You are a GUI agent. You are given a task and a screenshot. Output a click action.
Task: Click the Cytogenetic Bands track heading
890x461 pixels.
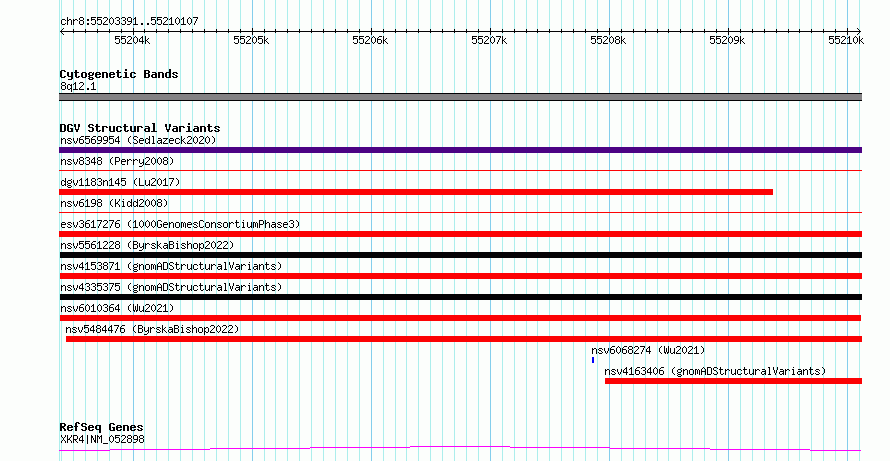pos(119,74)
